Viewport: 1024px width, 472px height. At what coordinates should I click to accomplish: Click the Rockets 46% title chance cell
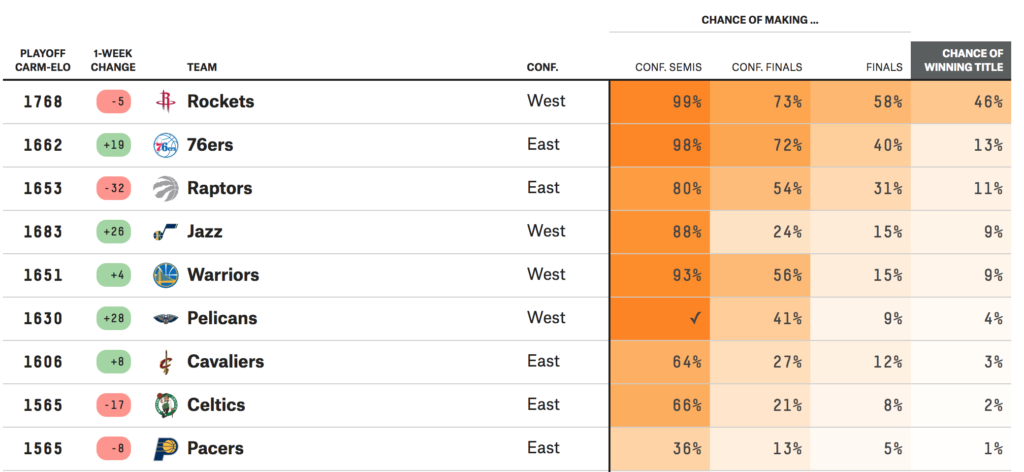tap(961, 101)
